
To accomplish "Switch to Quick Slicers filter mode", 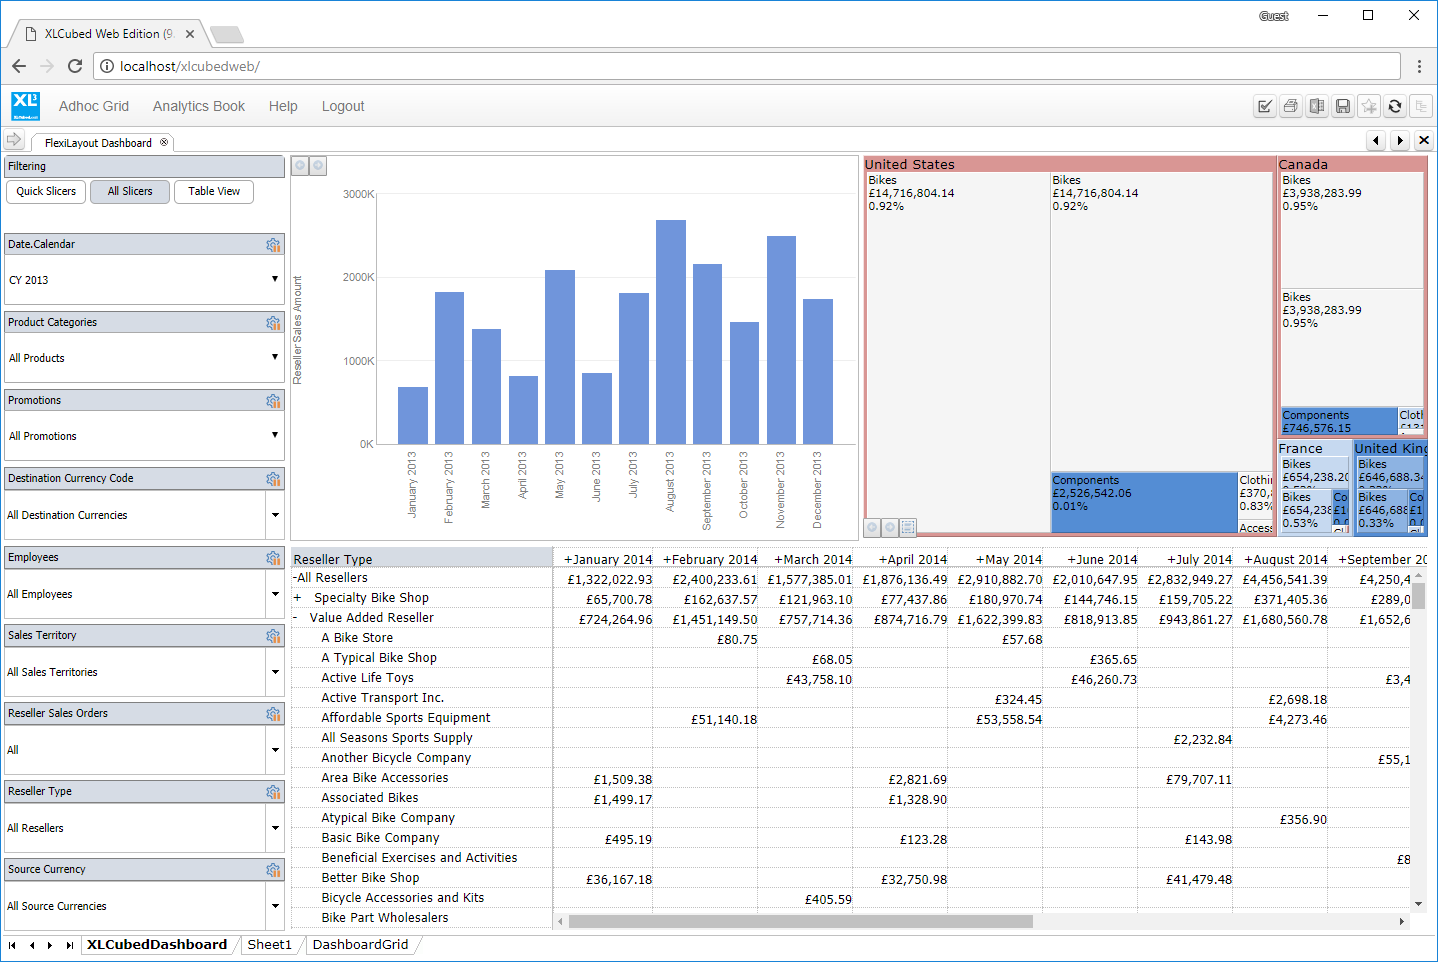I will [x=46, y=192].
